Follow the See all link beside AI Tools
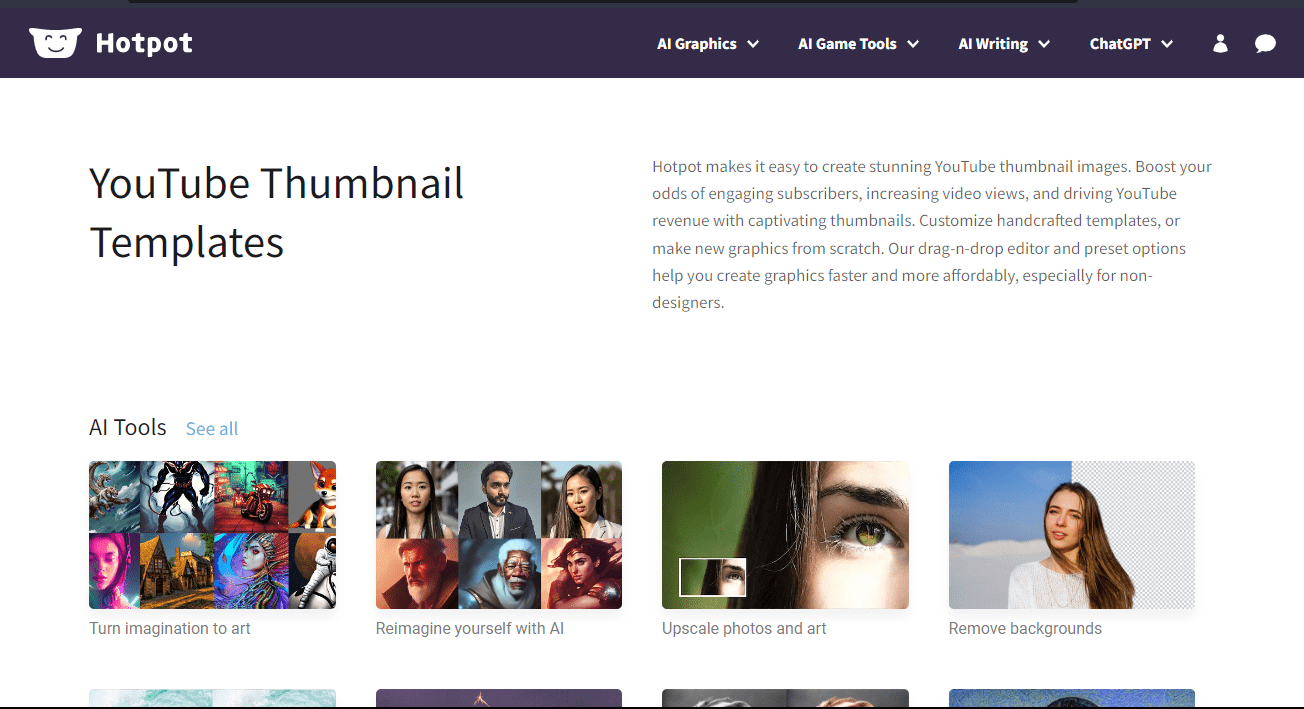Viewport: 1304px width, 709px height. (212, 429)
